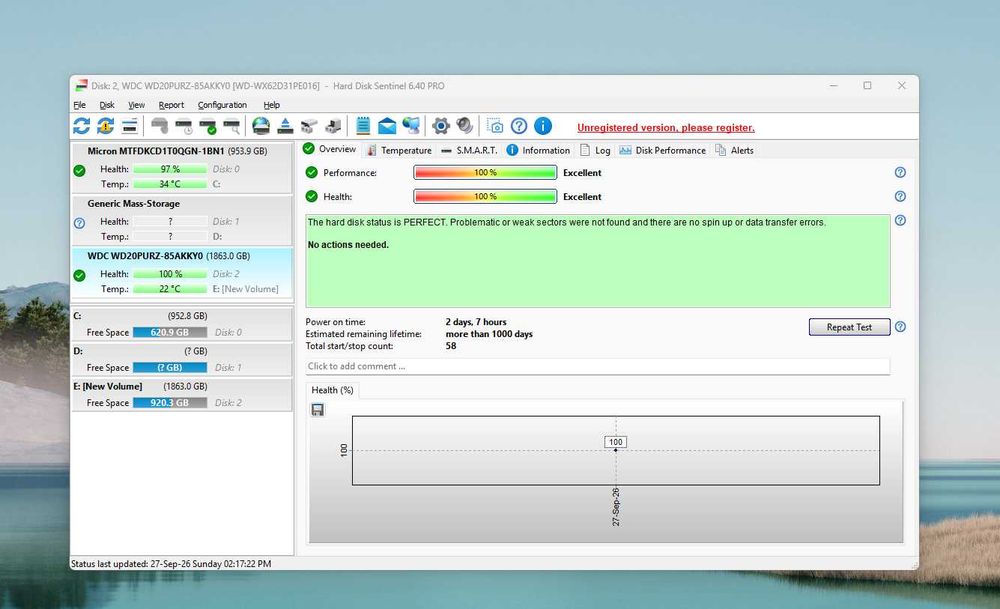Click the question mark icon in the toolbar
This screenshot has height=609, width=1000.
pyautogui.click(x=519, y=126)
